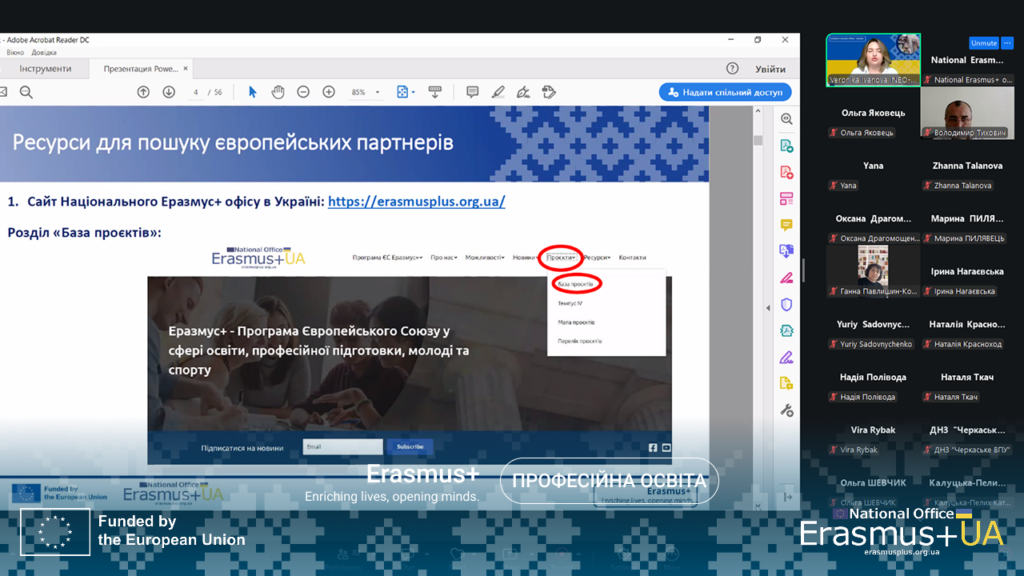The height and width of the screenshot is (576, 1024).
Task: Click participant tile Оксана Драгомощенко
Action: coord(873,219)
